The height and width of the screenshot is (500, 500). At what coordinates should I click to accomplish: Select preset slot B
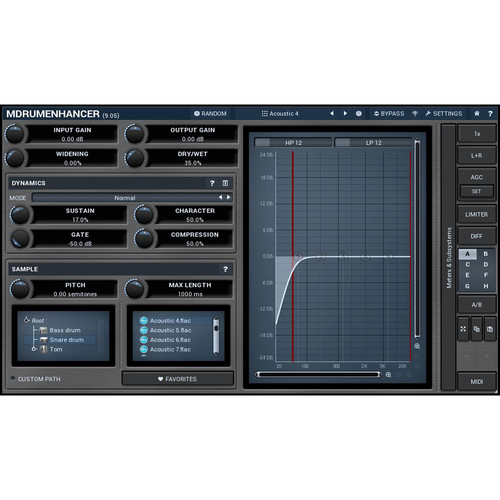click(486, 254)
